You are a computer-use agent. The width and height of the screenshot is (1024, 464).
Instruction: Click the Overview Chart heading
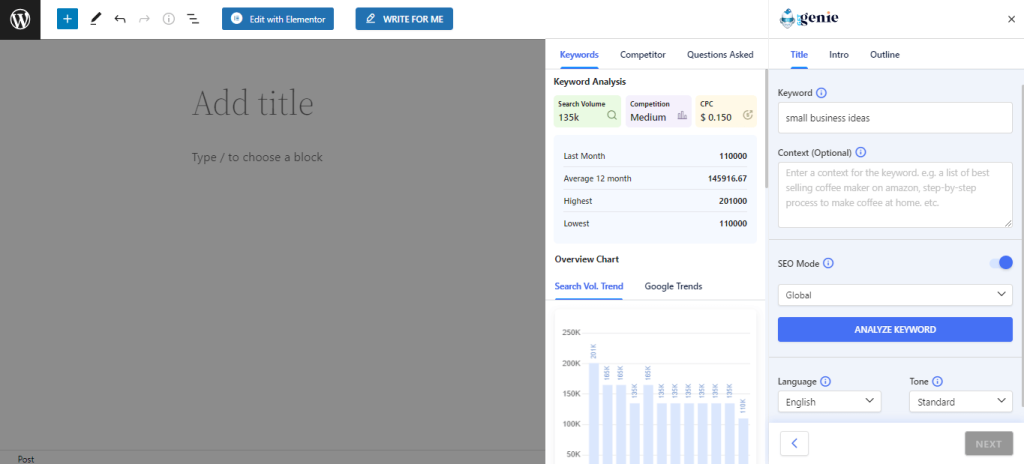[586, 259]
